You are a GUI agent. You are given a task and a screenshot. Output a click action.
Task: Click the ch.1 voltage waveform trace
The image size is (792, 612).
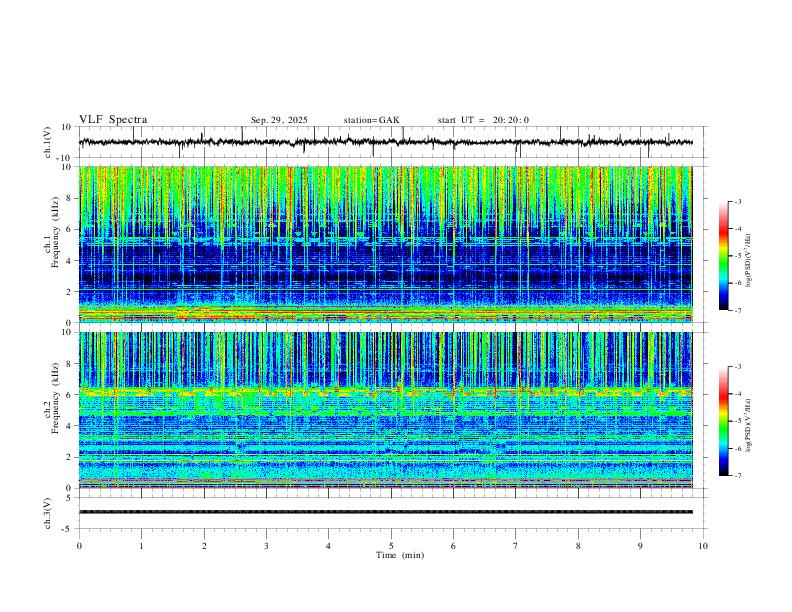[x=385, y=142]
